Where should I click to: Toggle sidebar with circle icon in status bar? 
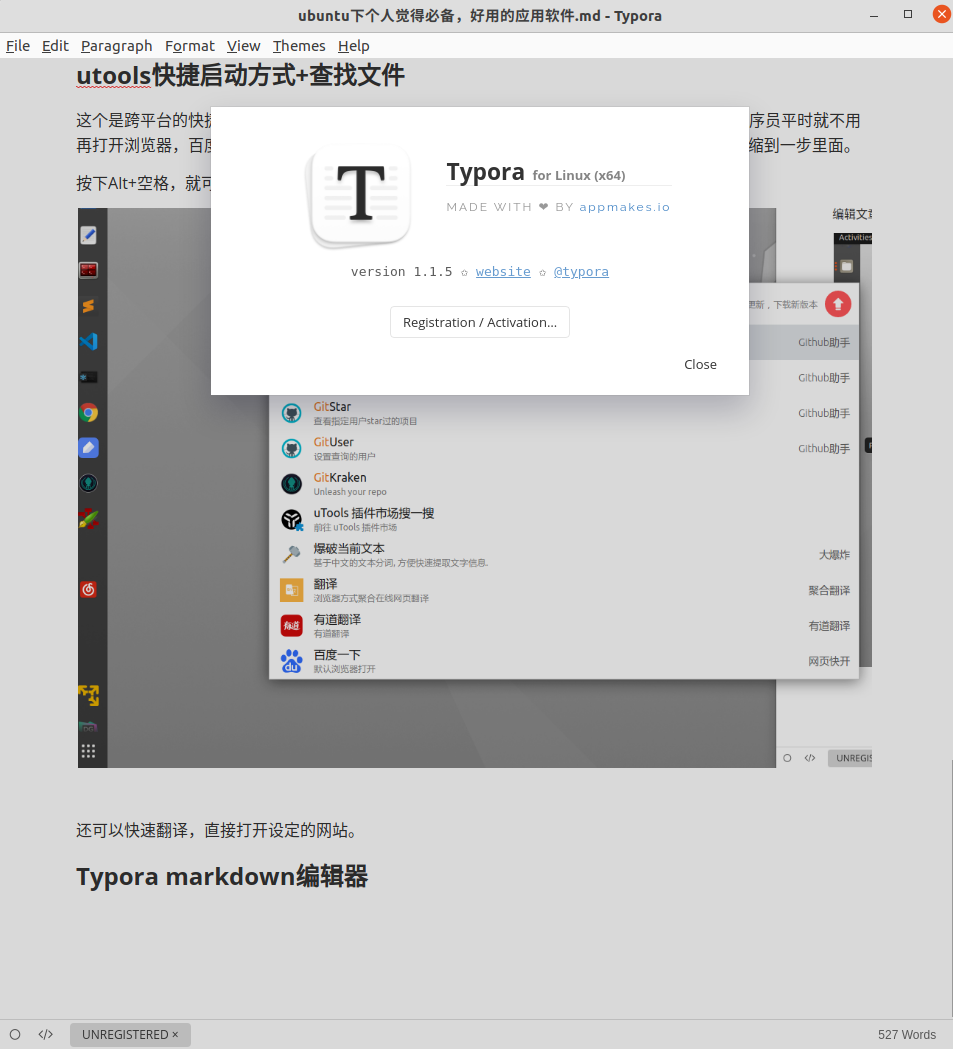click(15, 1034)
